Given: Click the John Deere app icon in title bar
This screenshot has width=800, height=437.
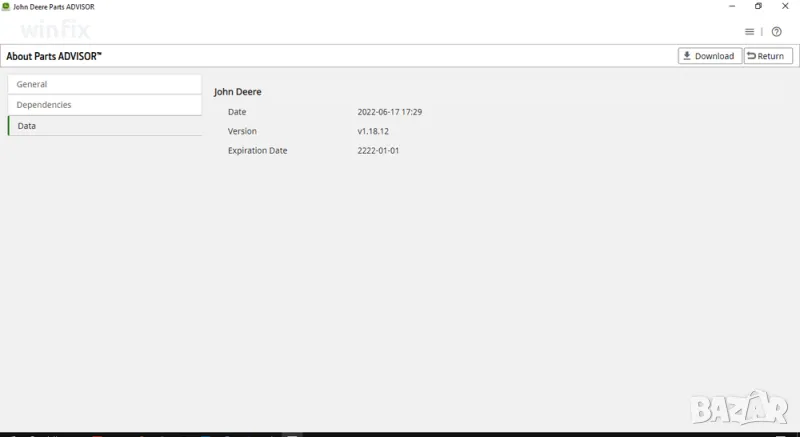Looking at the screenshot, I should tap(6, 7).
